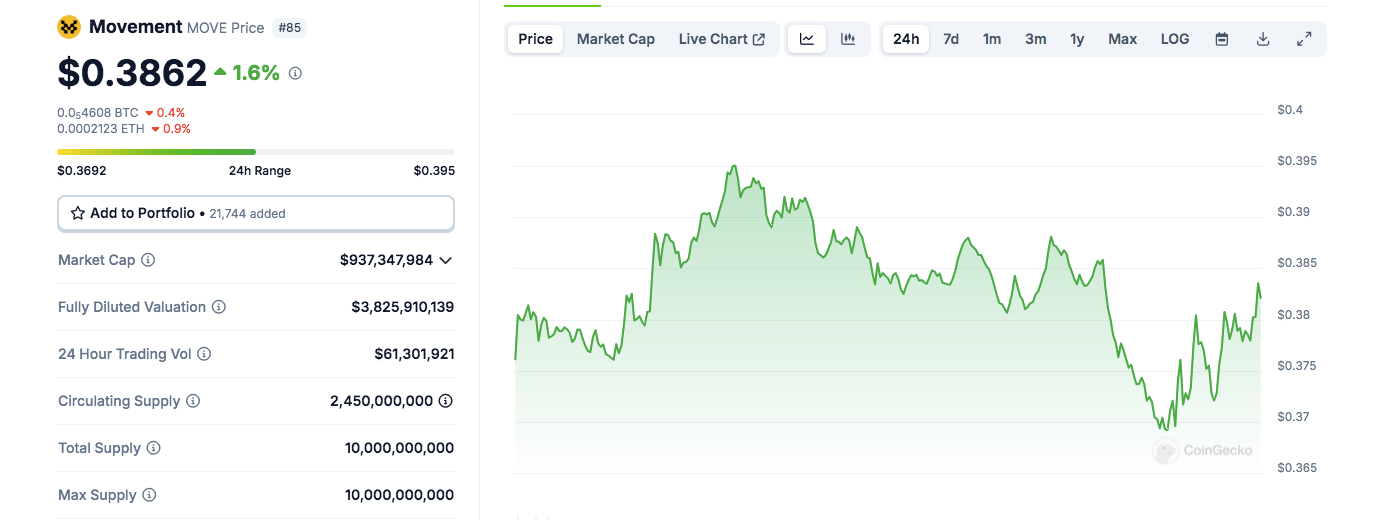The width and height of the screenshot is (1374, 520).
Task: Click the Movement coin logo icon
Action: coord(69,27)
